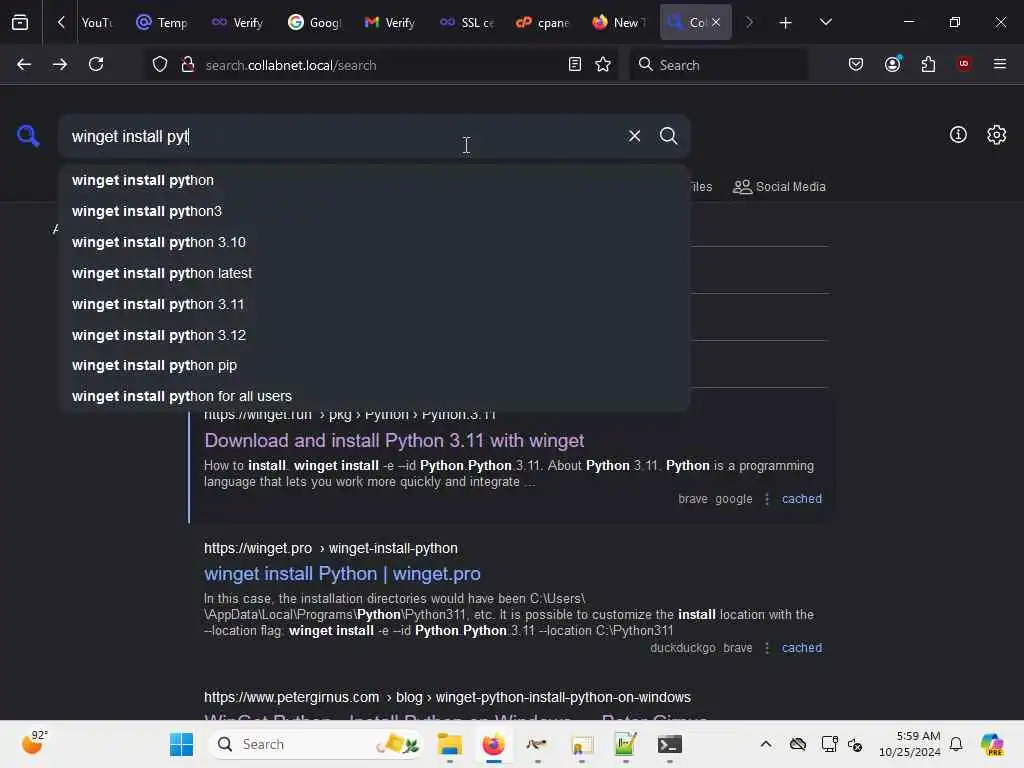Open cached link for winget.run result
1024x768 pixels.
[x=801, y=499]
